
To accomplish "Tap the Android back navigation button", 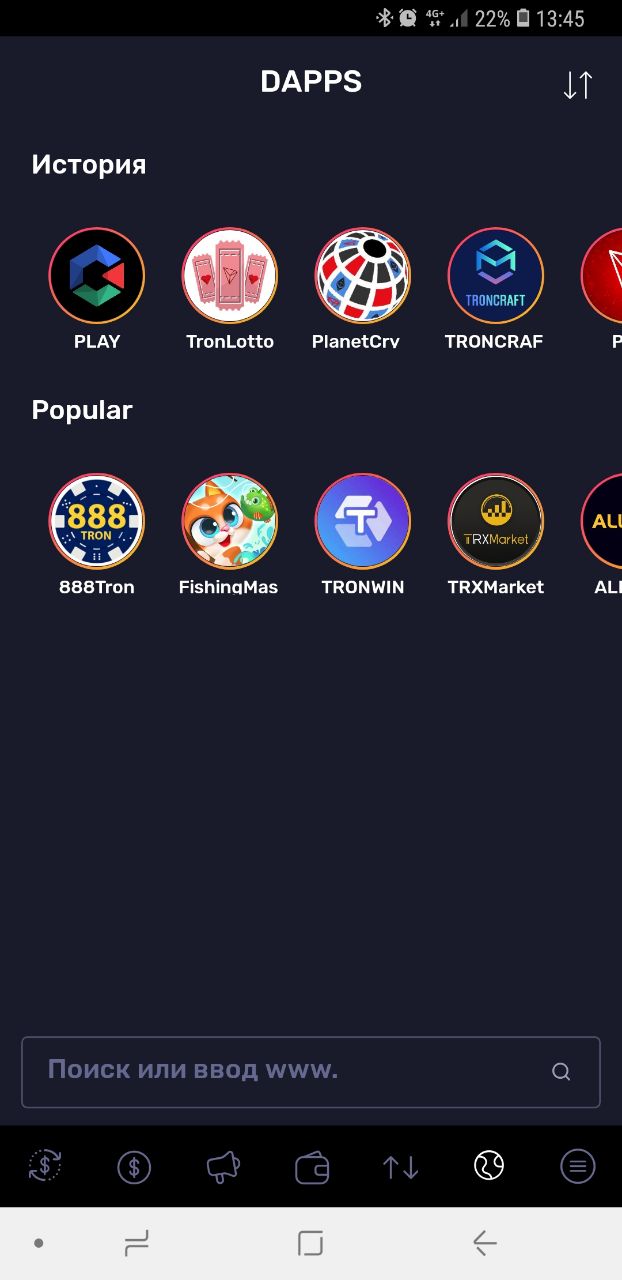I will pyautogui.click(x=485, y=1243).
